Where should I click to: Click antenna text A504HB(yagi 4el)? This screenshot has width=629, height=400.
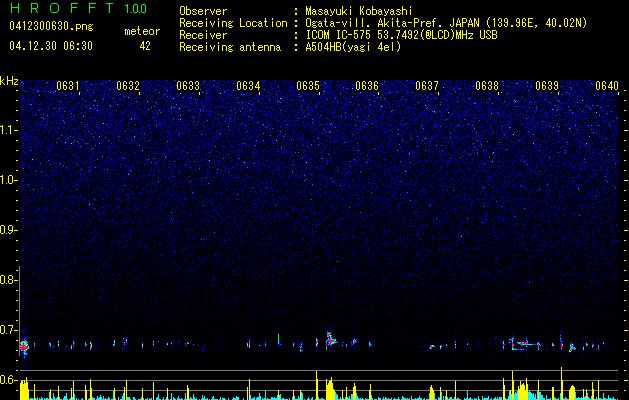pyautogui.click(x=353, y=47)
